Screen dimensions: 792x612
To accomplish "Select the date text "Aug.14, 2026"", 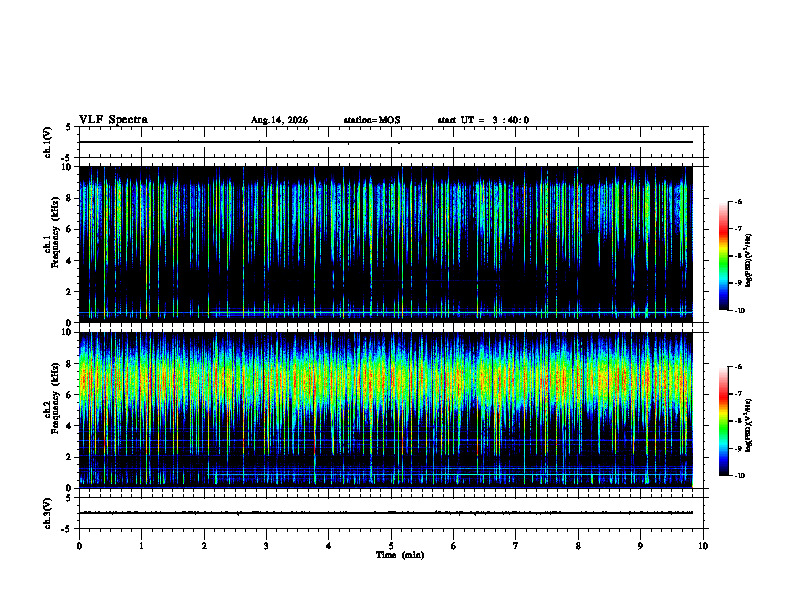I will click(x=279, y=120).
